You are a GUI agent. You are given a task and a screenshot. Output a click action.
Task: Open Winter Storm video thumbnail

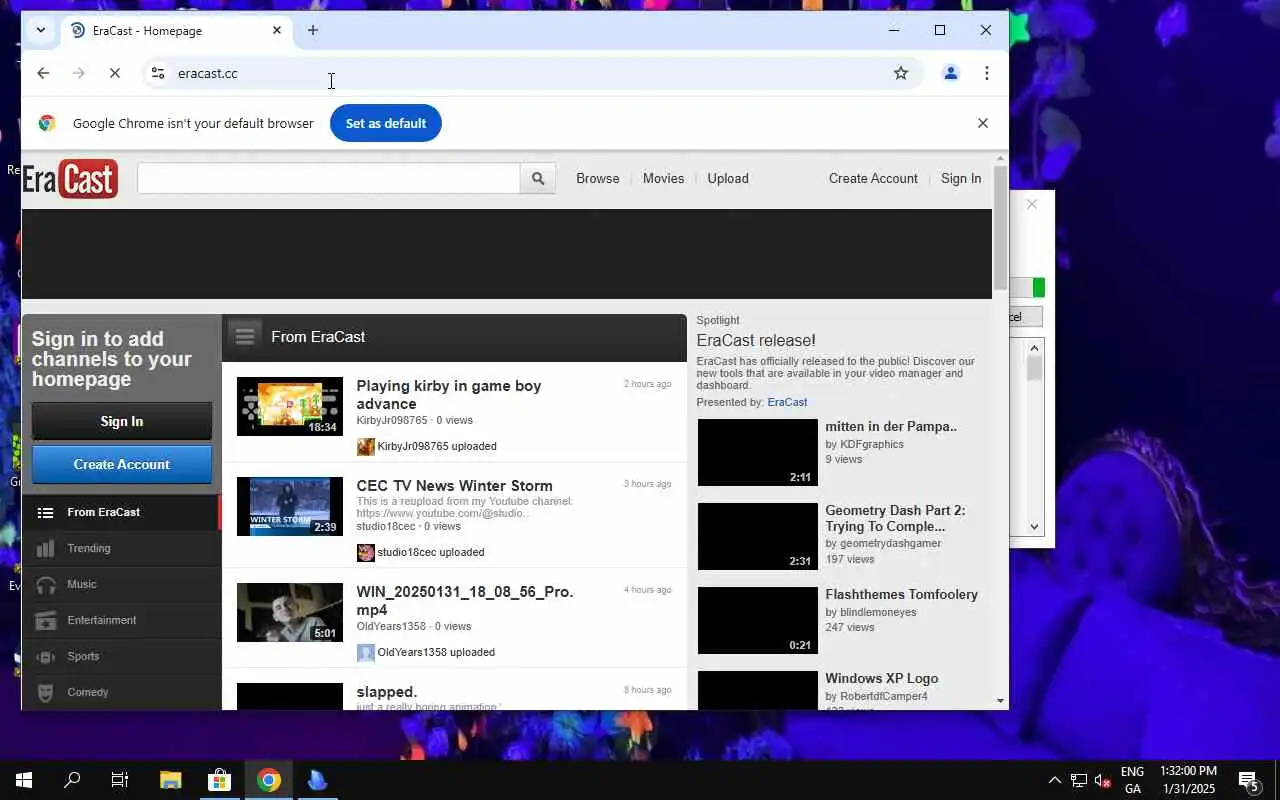(x=290, y=506)
